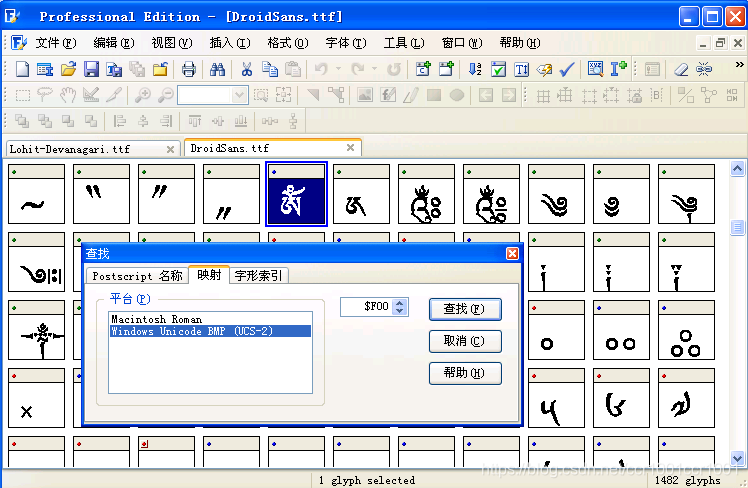Open the 插入(I) menu

[x=230, y=43]
